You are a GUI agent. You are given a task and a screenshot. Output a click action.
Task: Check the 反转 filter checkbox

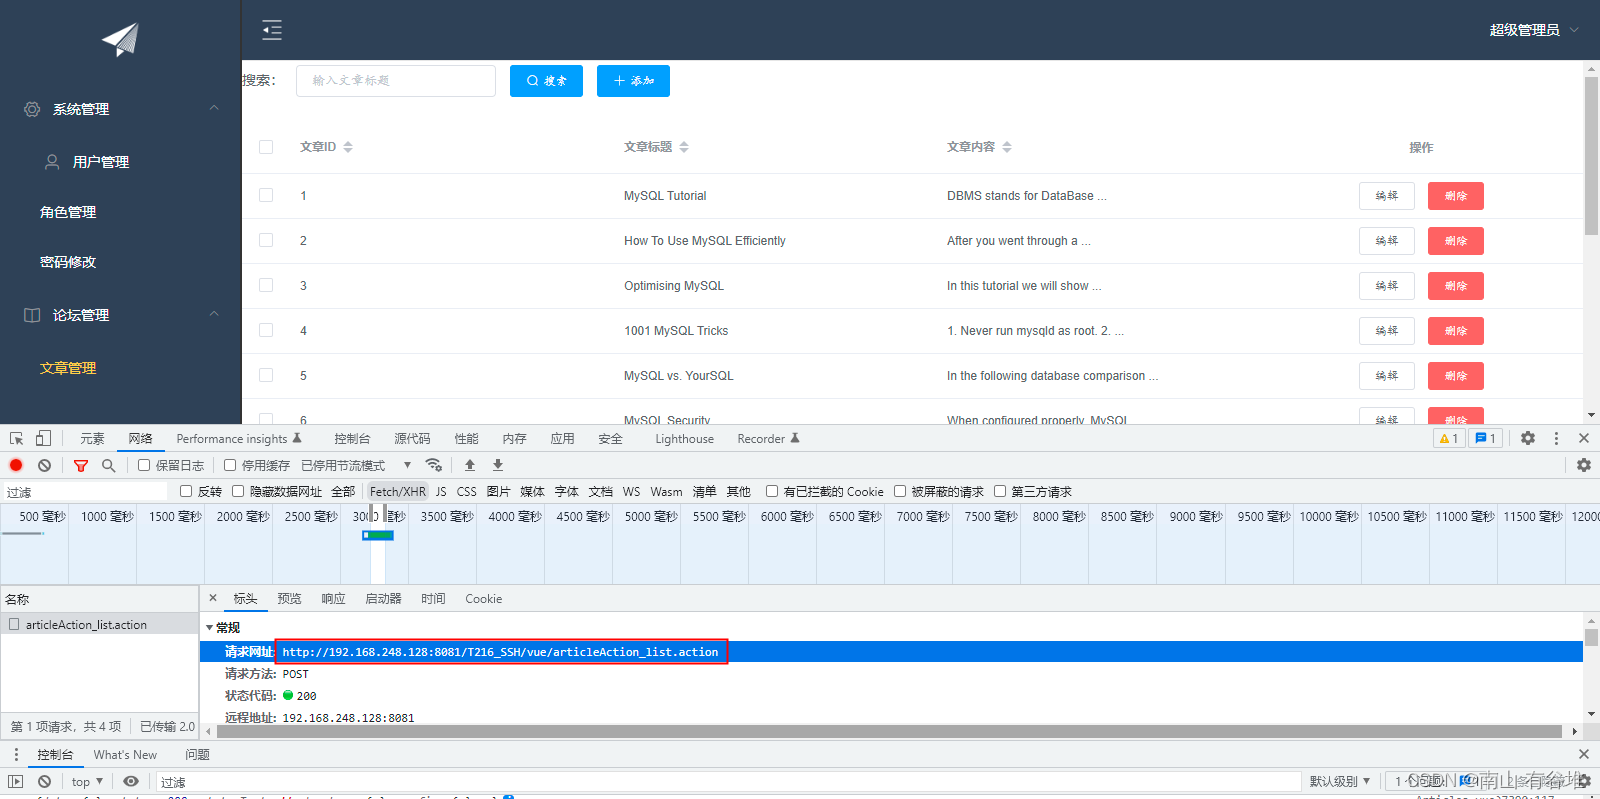point(186,491)
